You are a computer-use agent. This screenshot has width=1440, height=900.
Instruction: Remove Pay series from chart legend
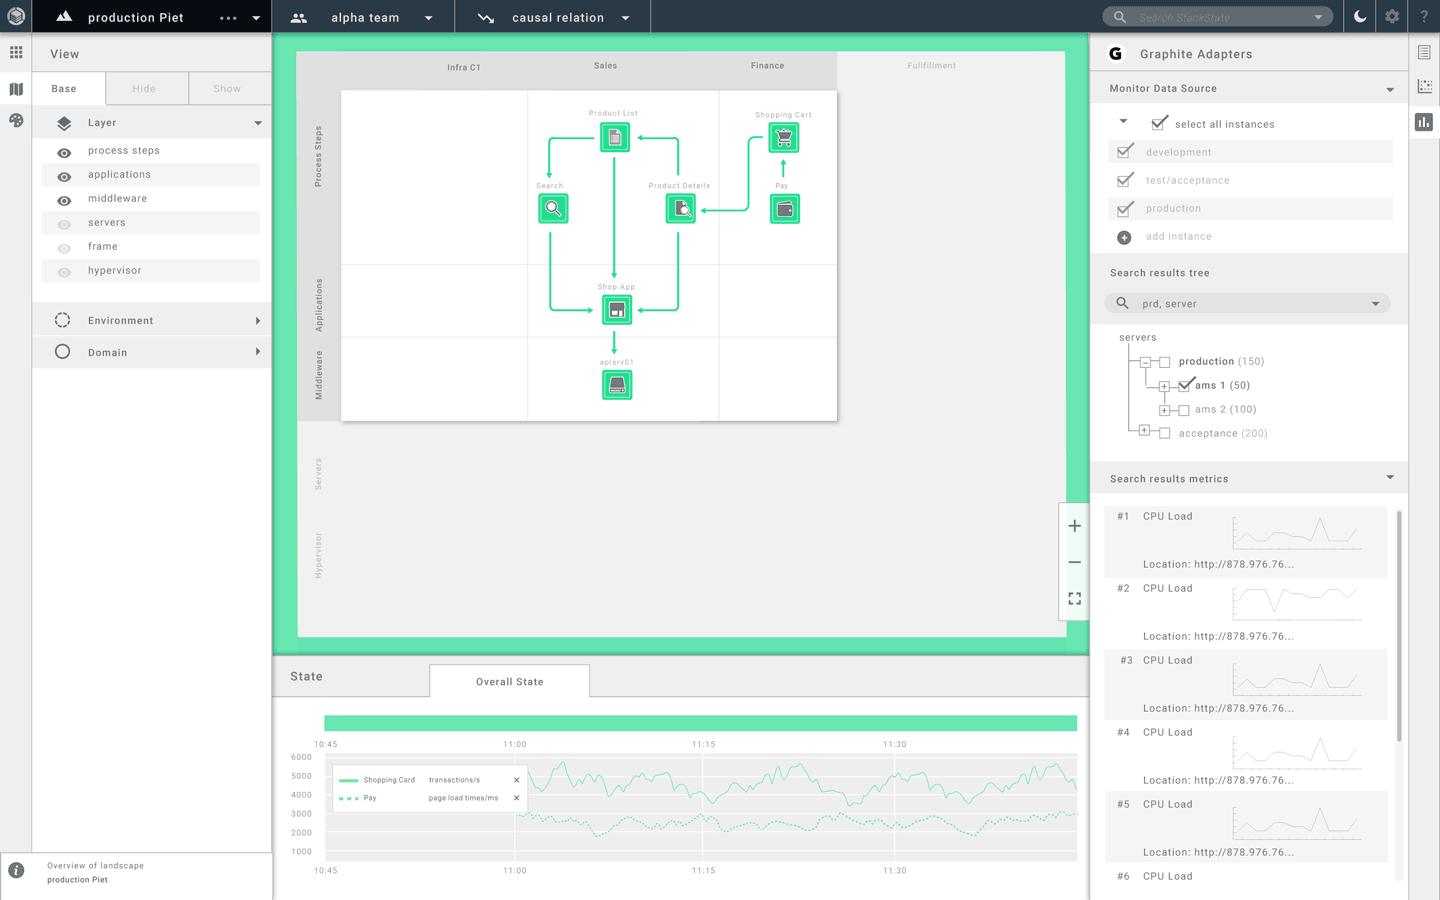517,798
